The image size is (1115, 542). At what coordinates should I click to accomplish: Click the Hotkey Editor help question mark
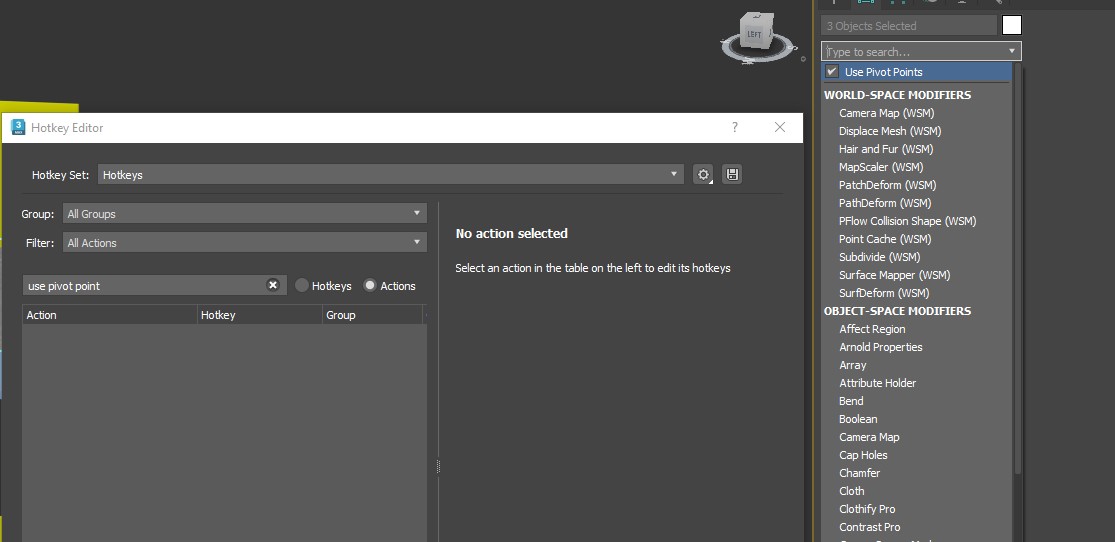pos(735,128)
